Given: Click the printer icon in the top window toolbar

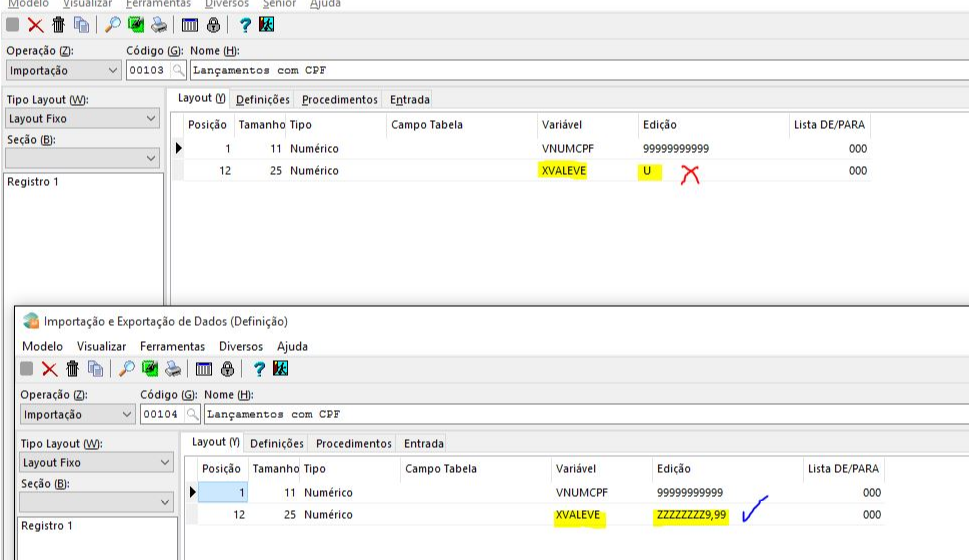Looking at the screenshot, I should coord(159,25).
